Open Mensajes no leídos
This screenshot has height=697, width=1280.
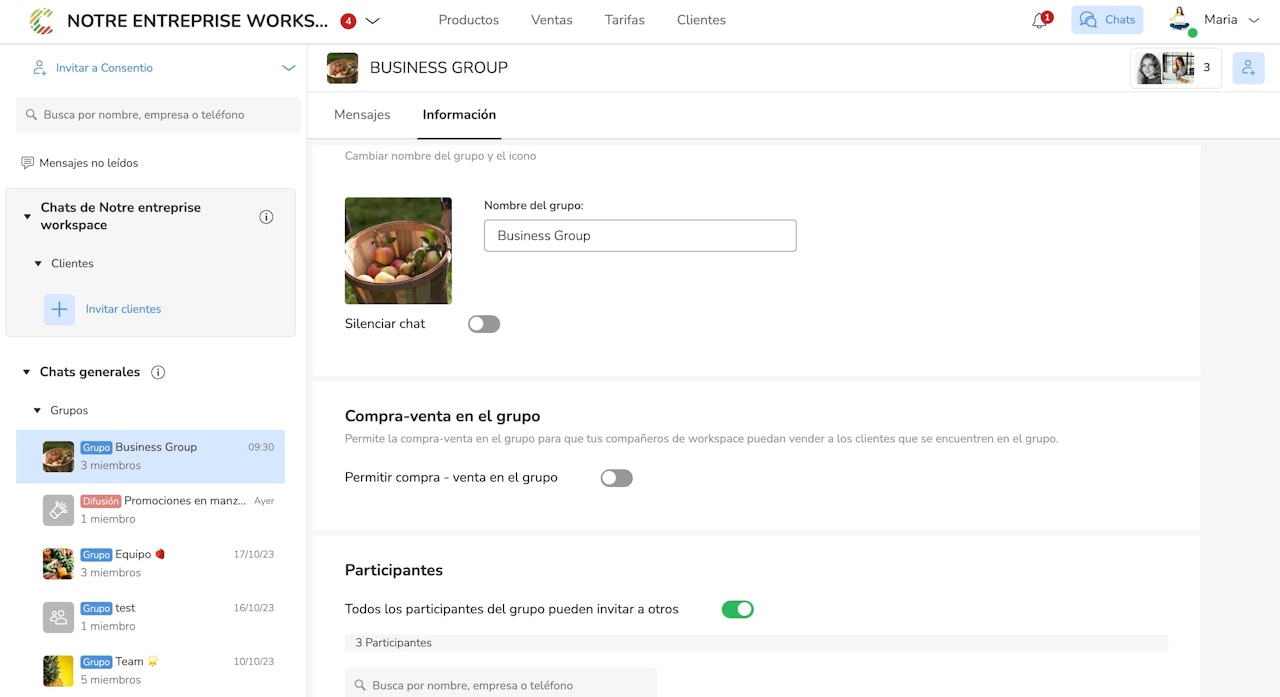pos(88,163)
